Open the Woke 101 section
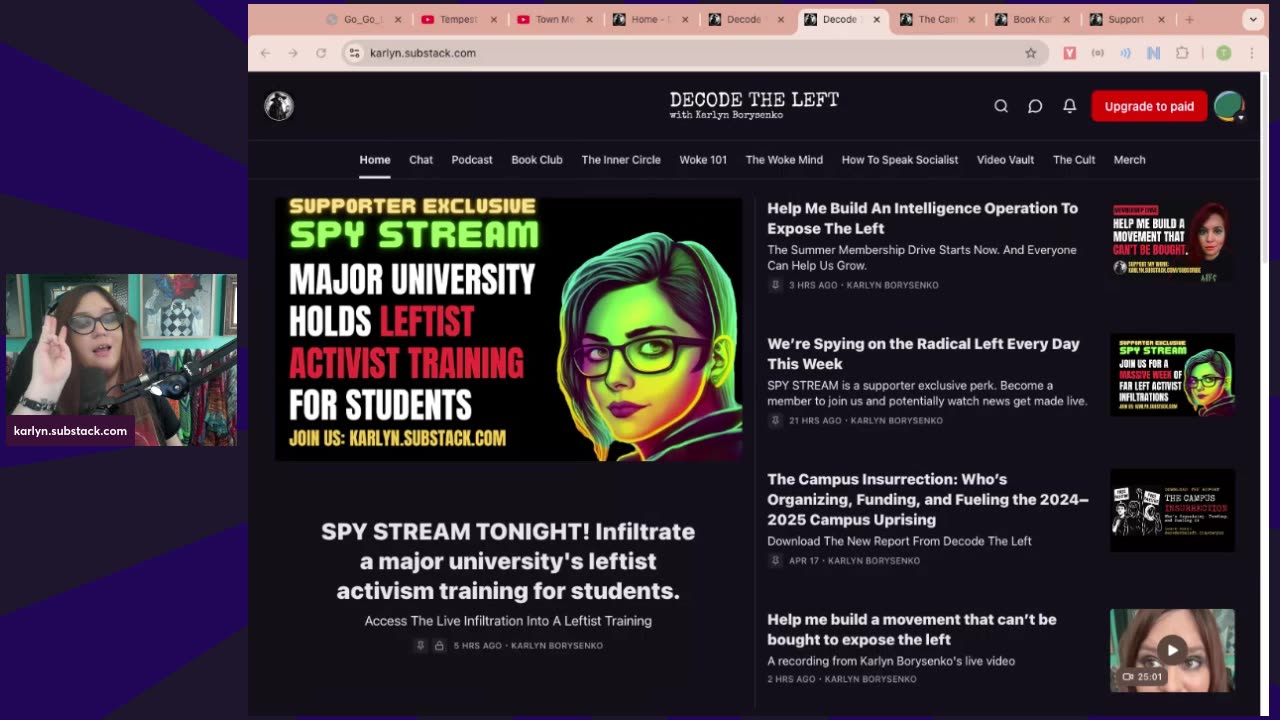The image size is (1280, 720). tap(703, 160)
